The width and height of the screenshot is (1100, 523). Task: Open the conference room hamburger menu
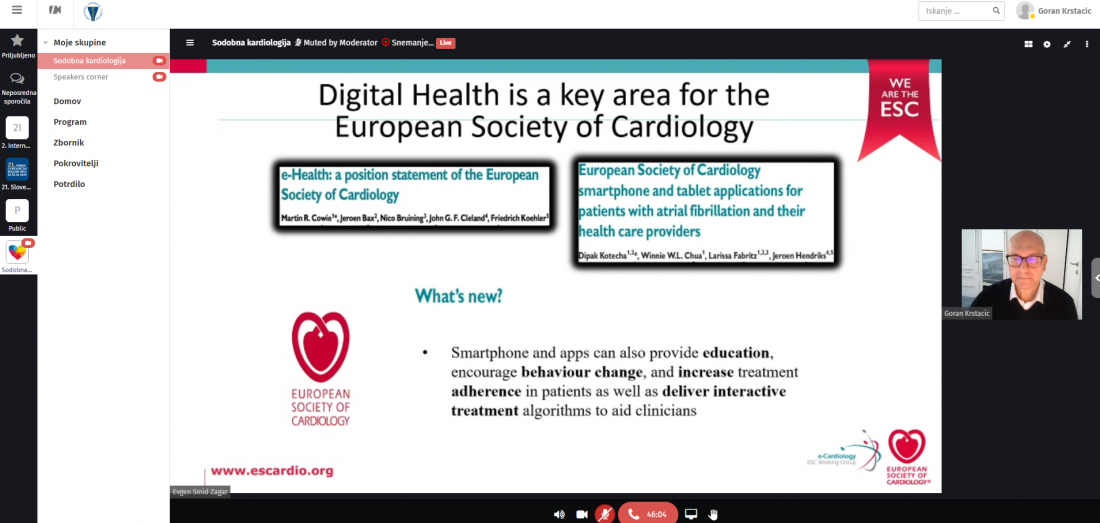pyautogui.click(x=189, y=43)
